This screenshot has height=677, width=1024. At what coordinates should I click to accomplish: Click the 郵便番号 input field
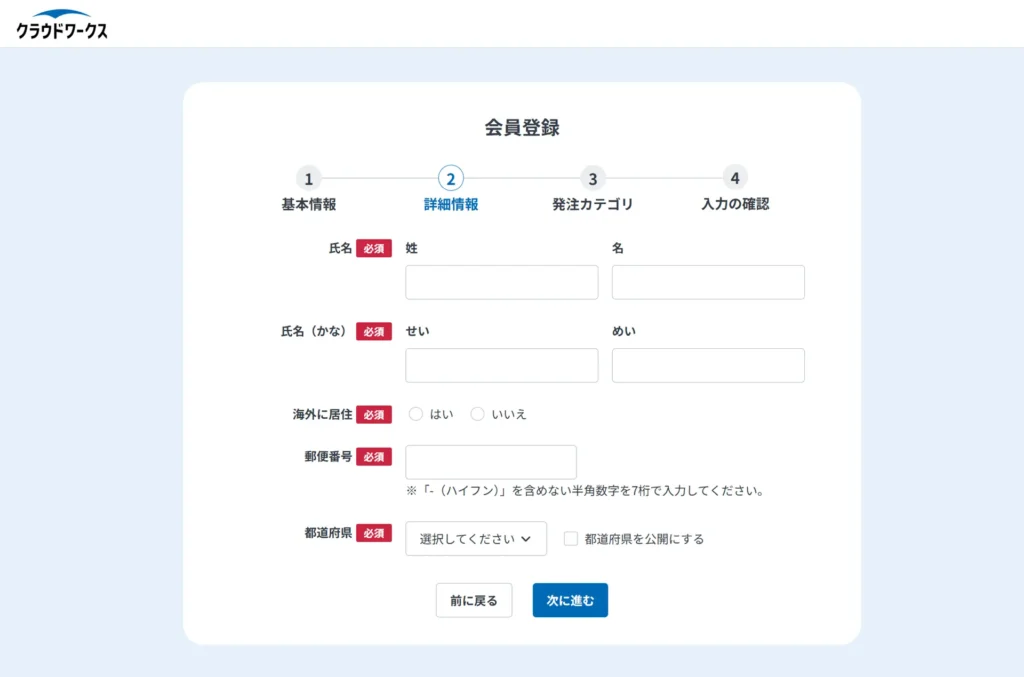(x=490, y=461)
